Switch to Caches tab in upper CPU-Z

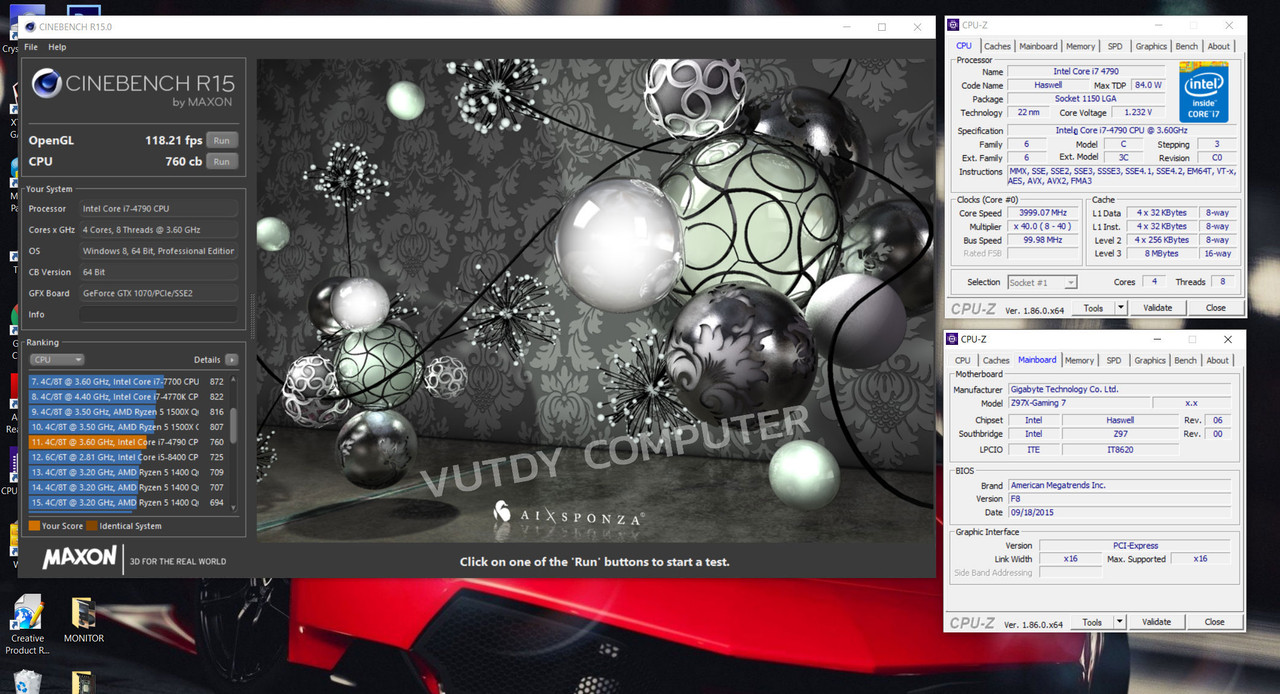click(997, 46)
